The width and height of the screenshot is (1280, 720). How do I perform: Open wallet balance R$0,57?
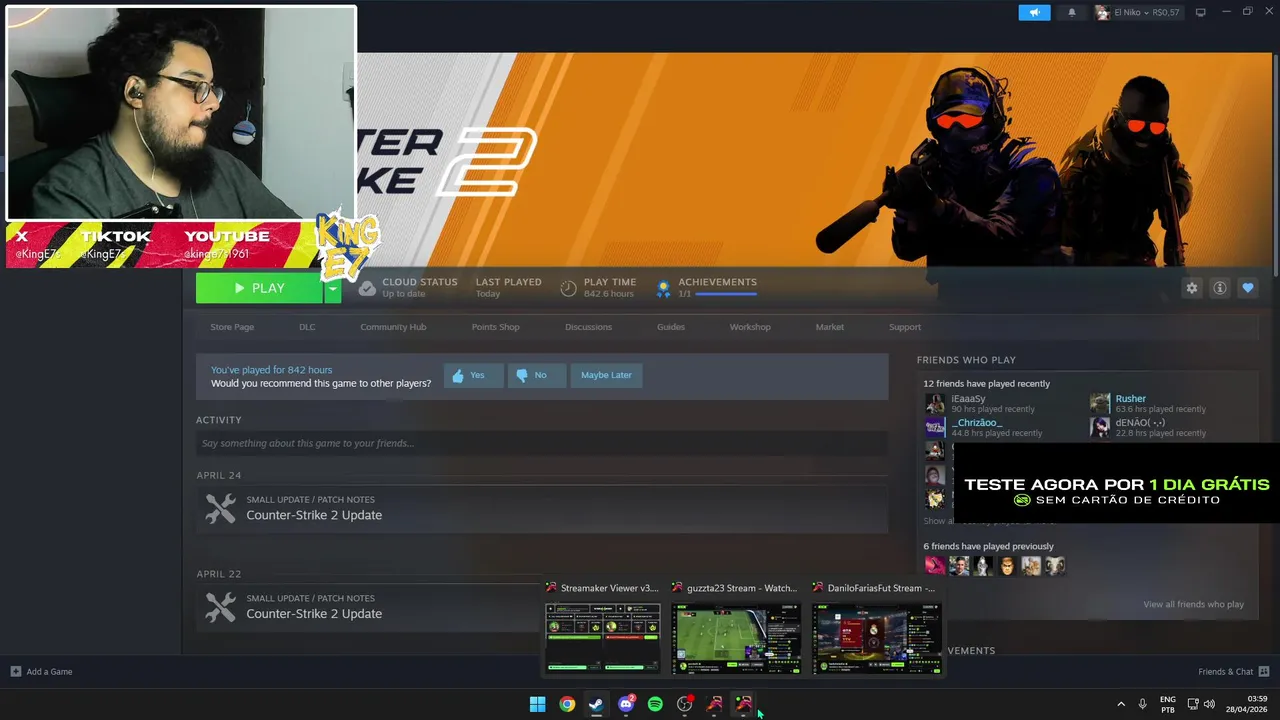coord(1166,13)
